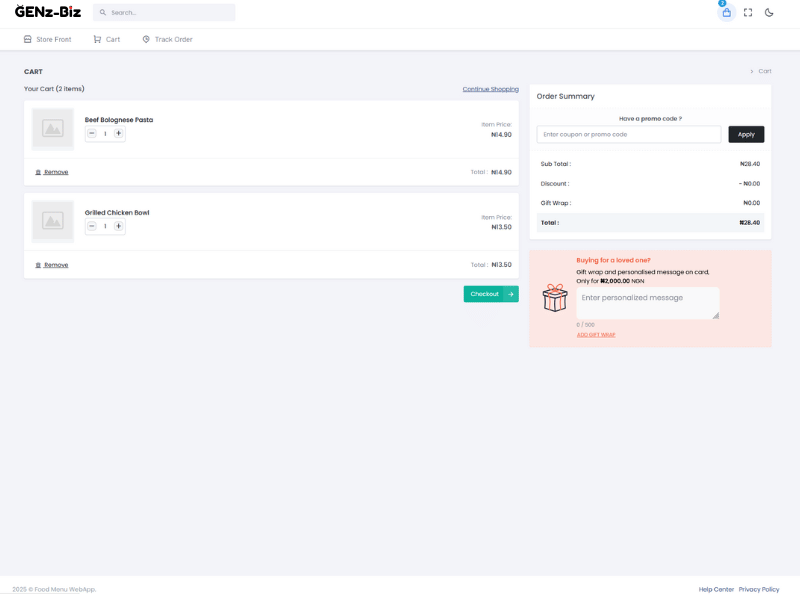Image resolution: width=800 pixels, height=600 pixels.
Task: Increase Grilled Chicken Bowl quantity
Action: (119, 226)
